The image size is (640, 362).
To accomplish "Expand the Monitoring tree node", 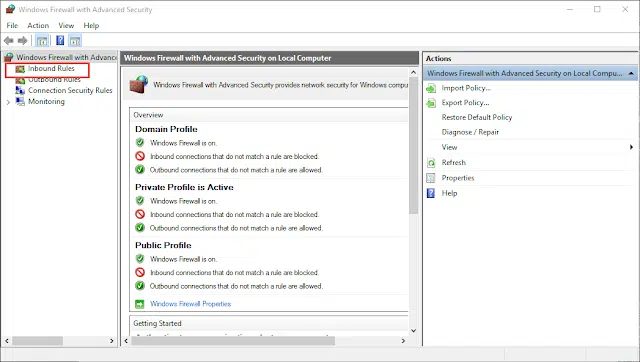I will (x=8, y=102).
